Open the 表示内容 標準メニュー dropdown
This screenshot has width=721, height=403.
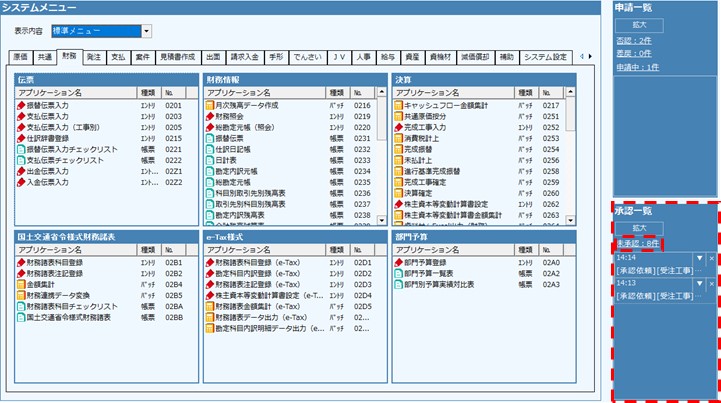coord(146,31)
